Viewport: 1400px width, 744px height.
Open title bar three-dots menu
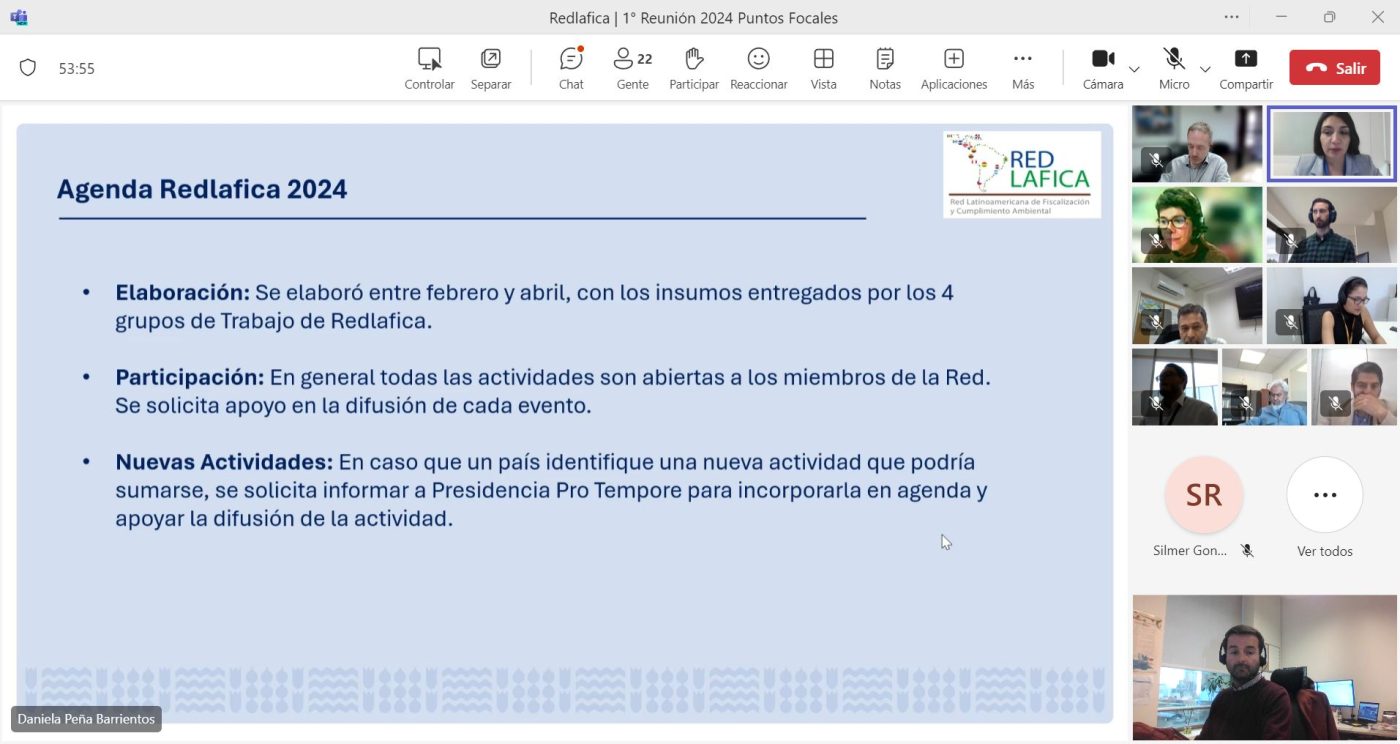click(1231, 17)
